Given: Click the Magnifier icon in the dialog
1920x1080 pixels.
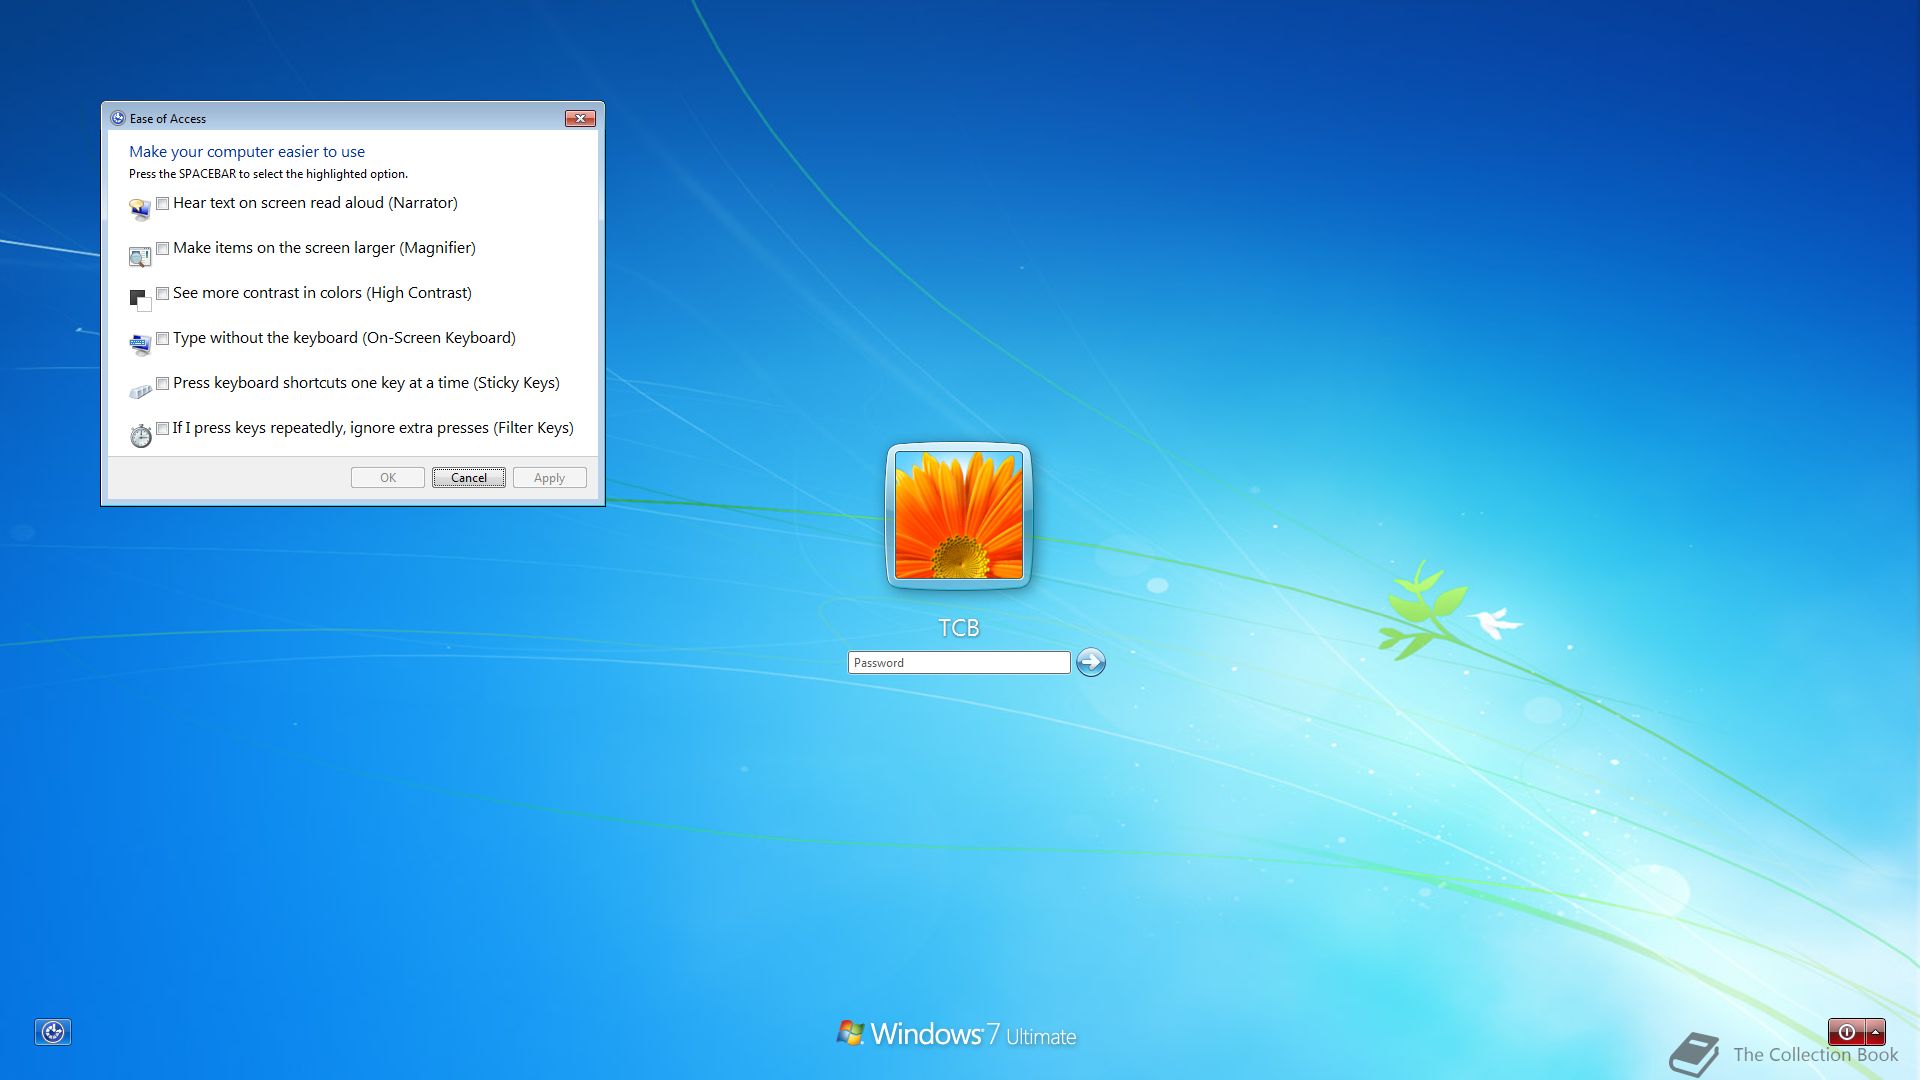Looking at the screenshot, I should (140, 257).
